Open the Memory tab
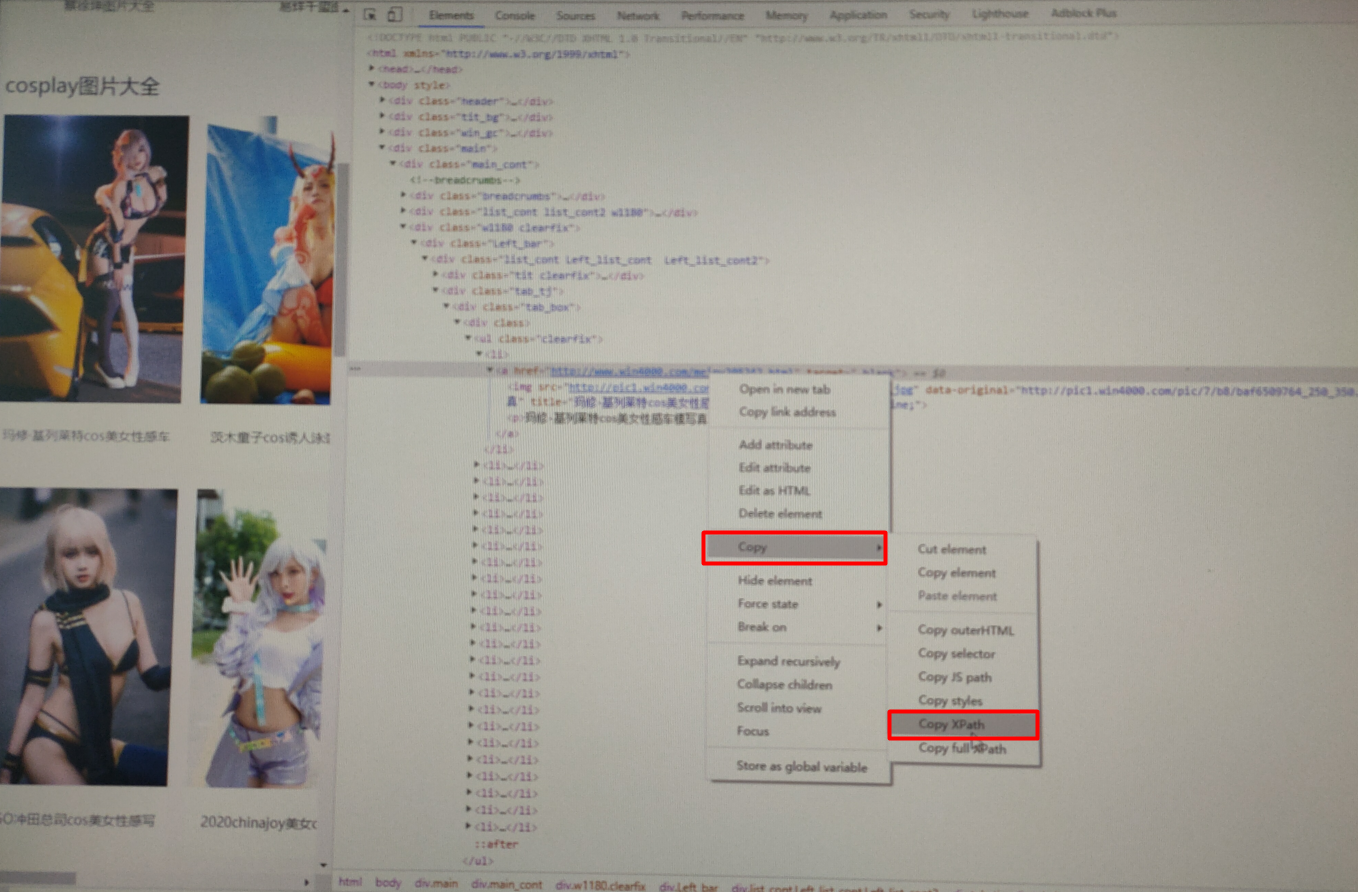This screenshot has height=892, width=1358. (x=786, y=15)
